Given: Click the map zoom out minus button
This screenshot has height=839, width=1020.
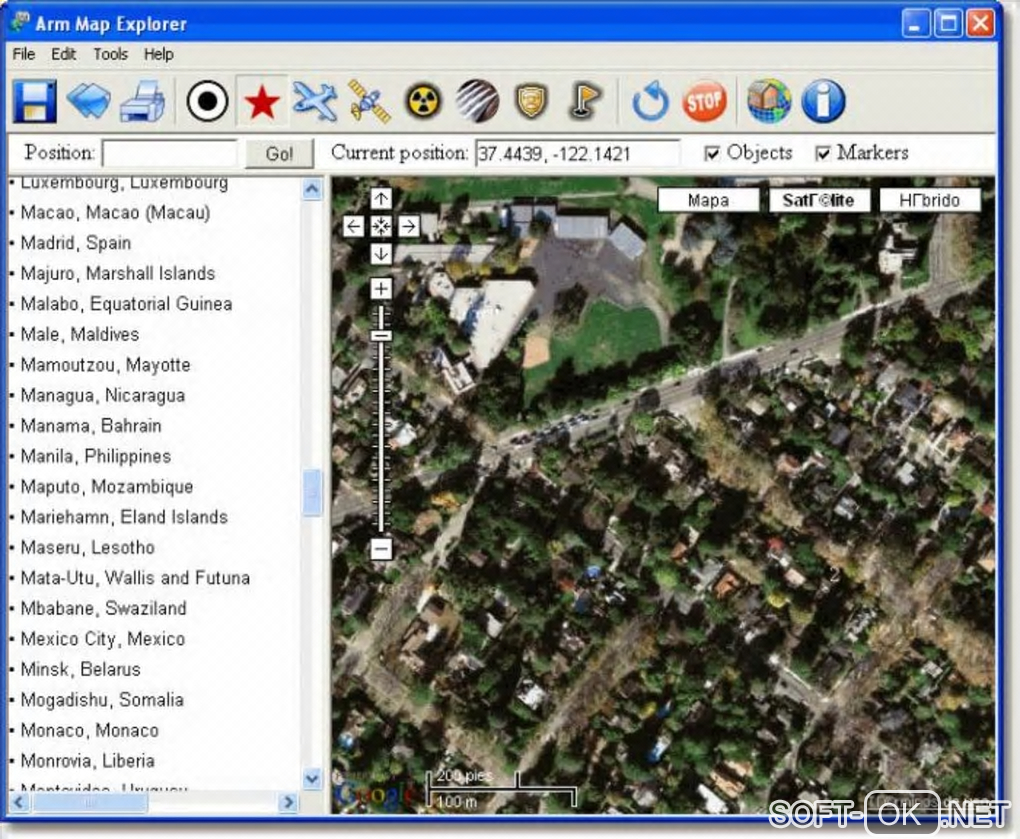Looking at the screenshot, I should tap(381, 549).
